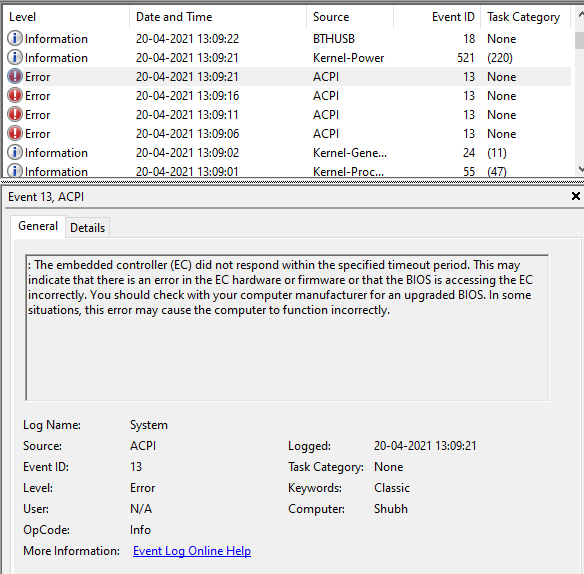This screenshot has height=574, width=584.
Task: Click inside the event description text box
Action: [x=287, y=328]
